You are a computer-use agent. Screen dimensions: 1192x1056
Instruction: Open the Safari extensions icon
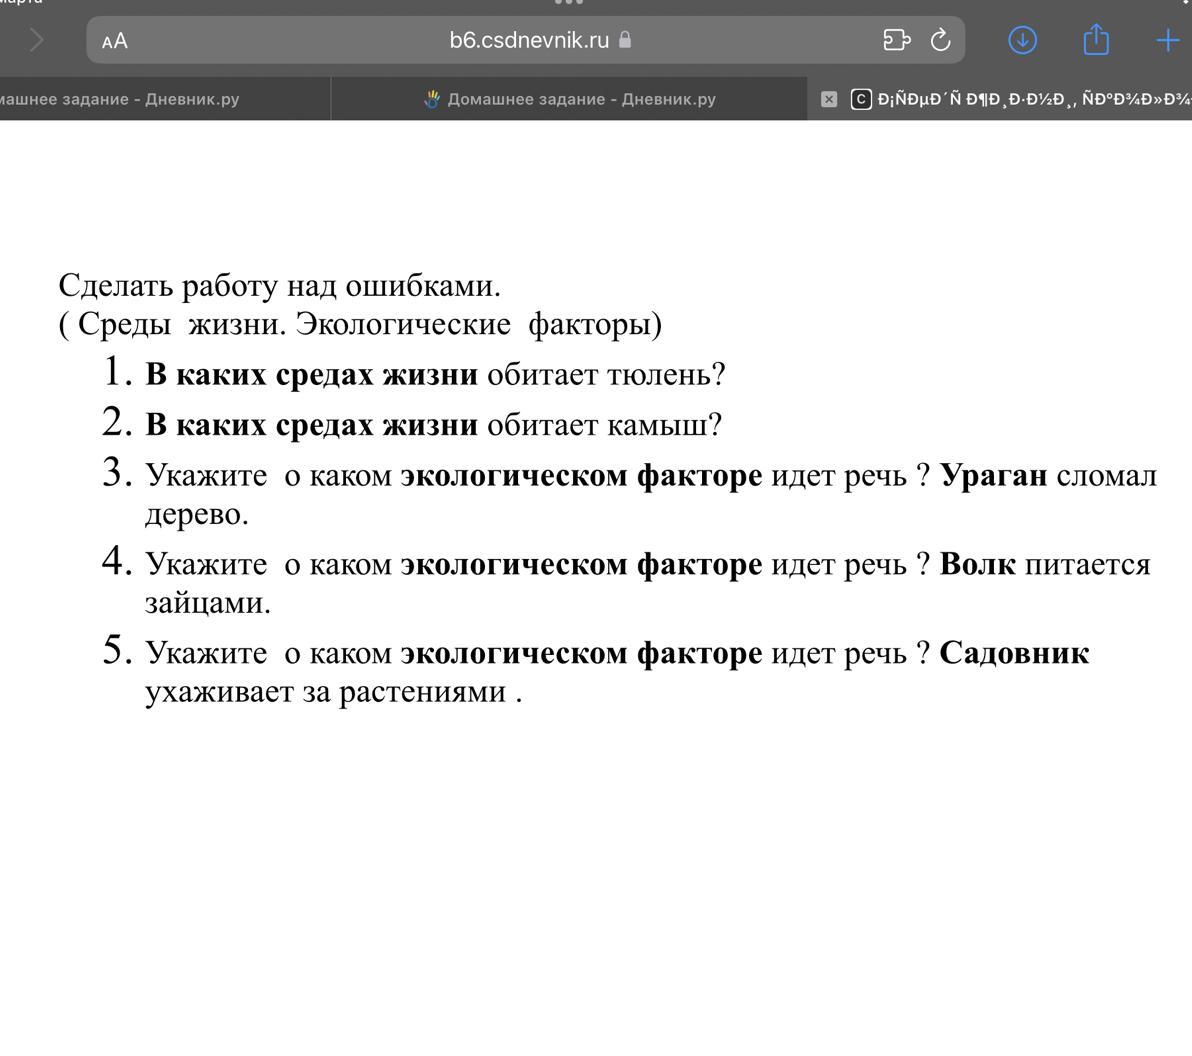tap(896, 40)
